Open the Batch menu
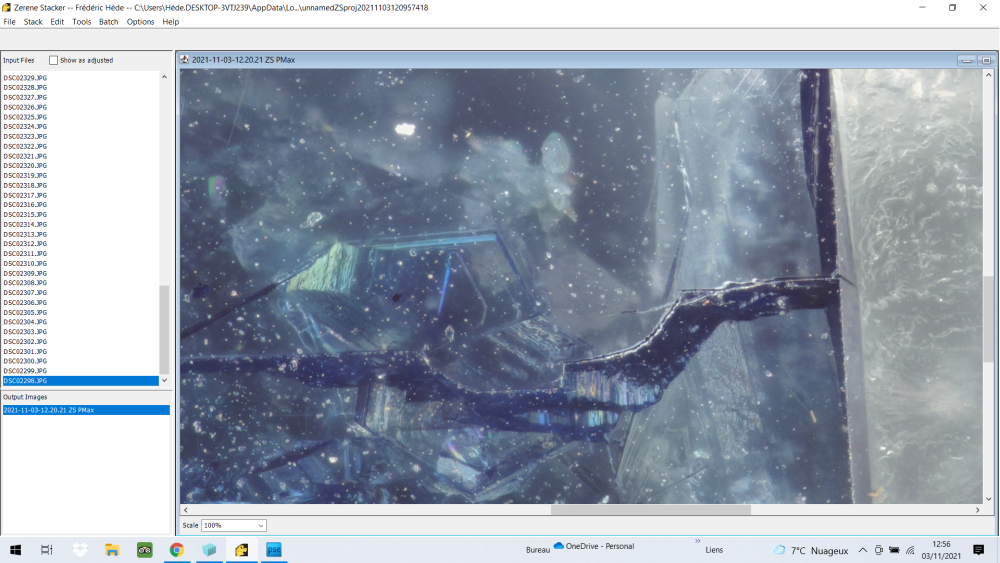The width and height of the screenshot is (1000, 563). [109, 21]
